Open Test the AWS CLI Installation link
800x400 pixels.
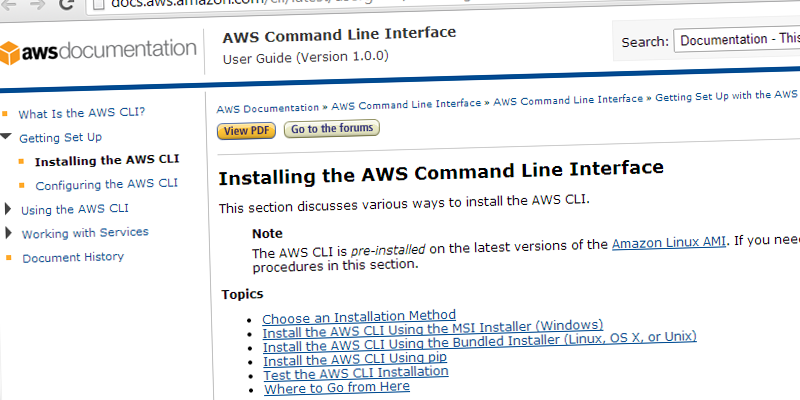355,374
